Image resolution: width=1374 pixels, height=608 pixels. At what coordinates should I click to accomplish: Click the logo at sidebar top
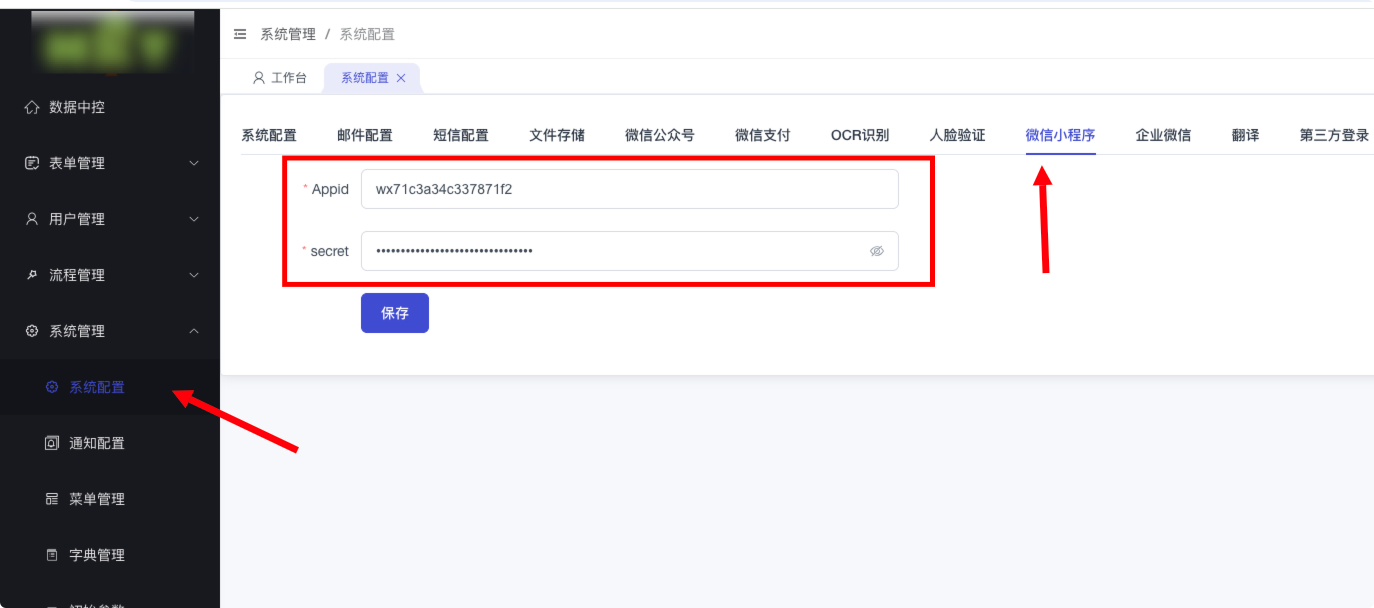[112, 43]
